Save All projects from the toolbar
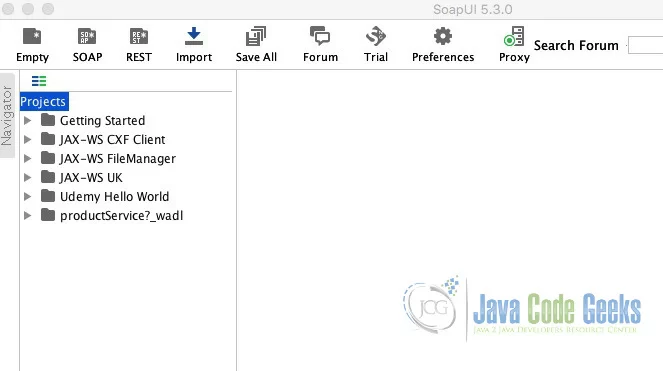Viewport: 663px width, 371px height. 256,44
